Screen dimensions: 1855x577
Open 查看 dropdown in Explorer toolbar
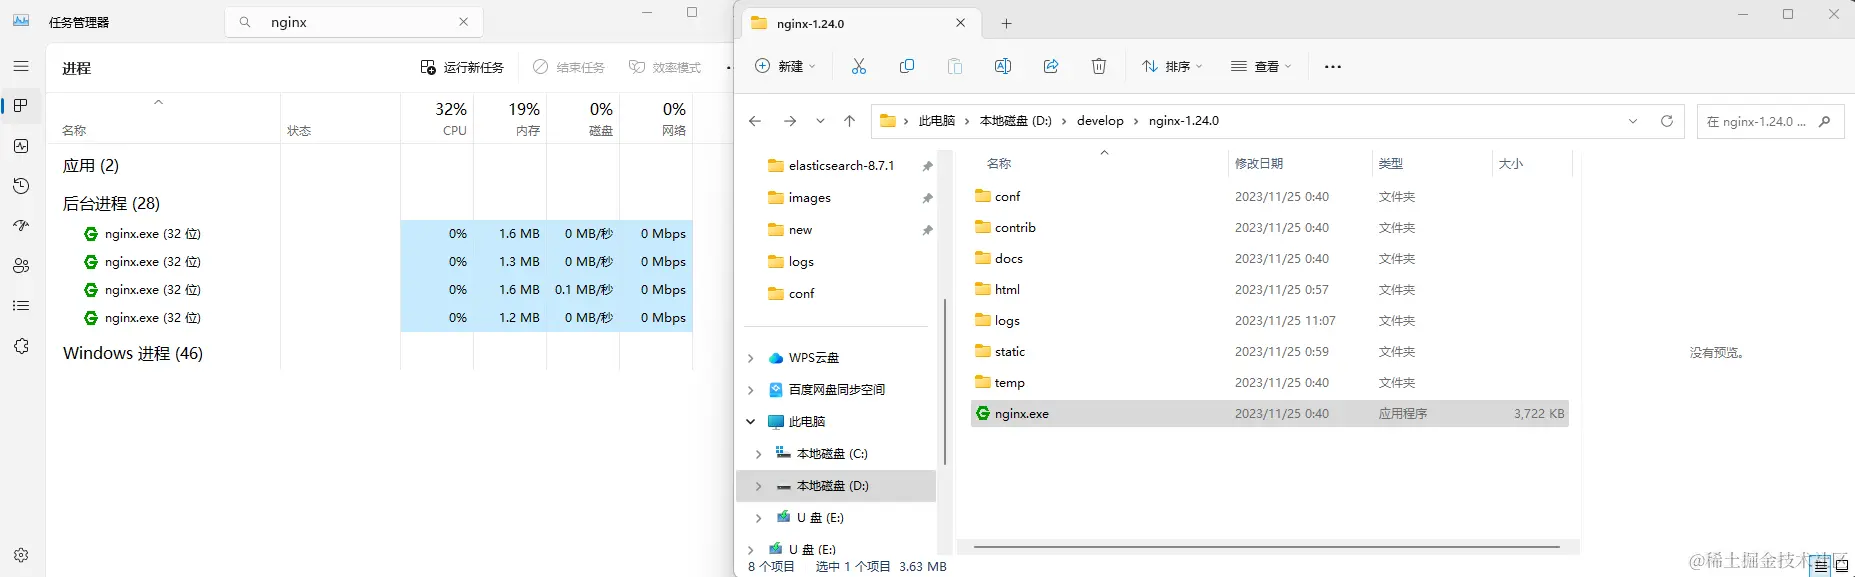(x=1261, y=67)
